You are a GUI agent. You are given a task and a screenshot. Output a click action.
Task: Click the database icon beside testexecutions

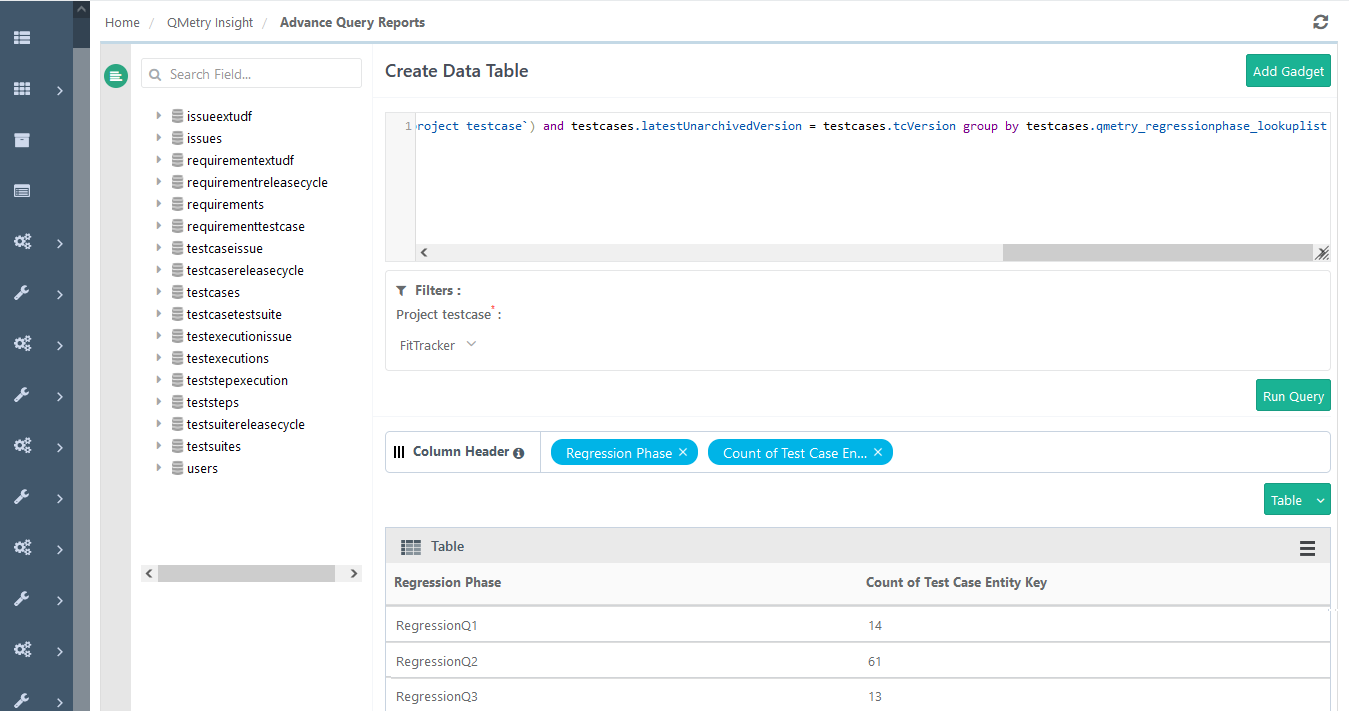[178, 358]
